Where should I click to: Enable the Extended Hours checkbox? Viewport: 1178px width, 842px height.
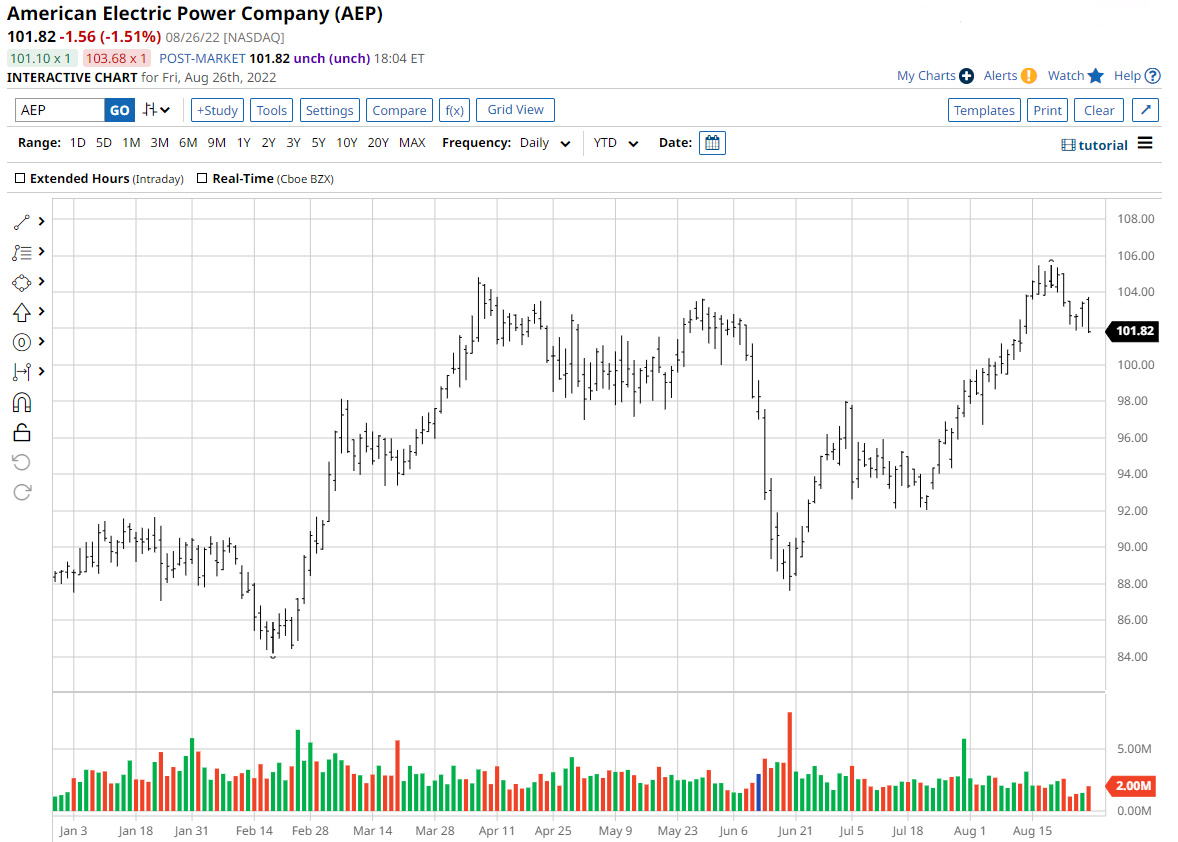tap(20, 178)
